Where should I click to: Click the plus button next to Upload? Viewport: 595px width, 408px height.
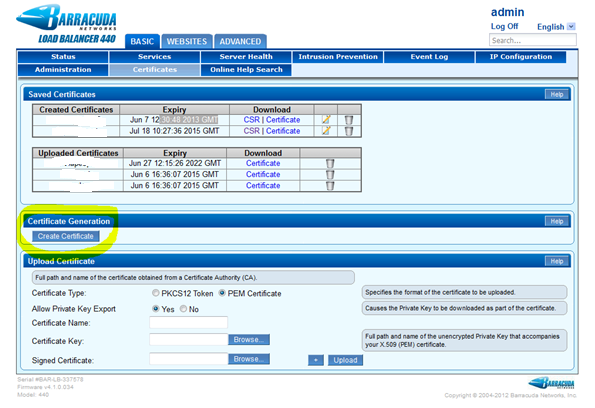tap(316, 360)
